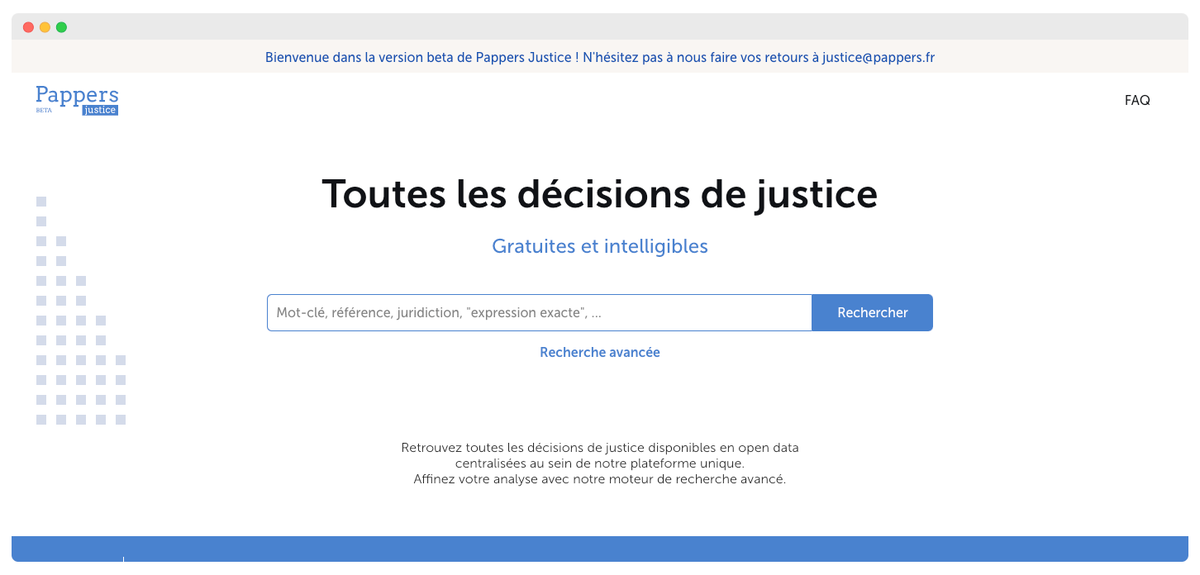The width and height of the screenshot is (1200, 575).
Task: Click the empty gray window title bar
Action: coord(600,27)
